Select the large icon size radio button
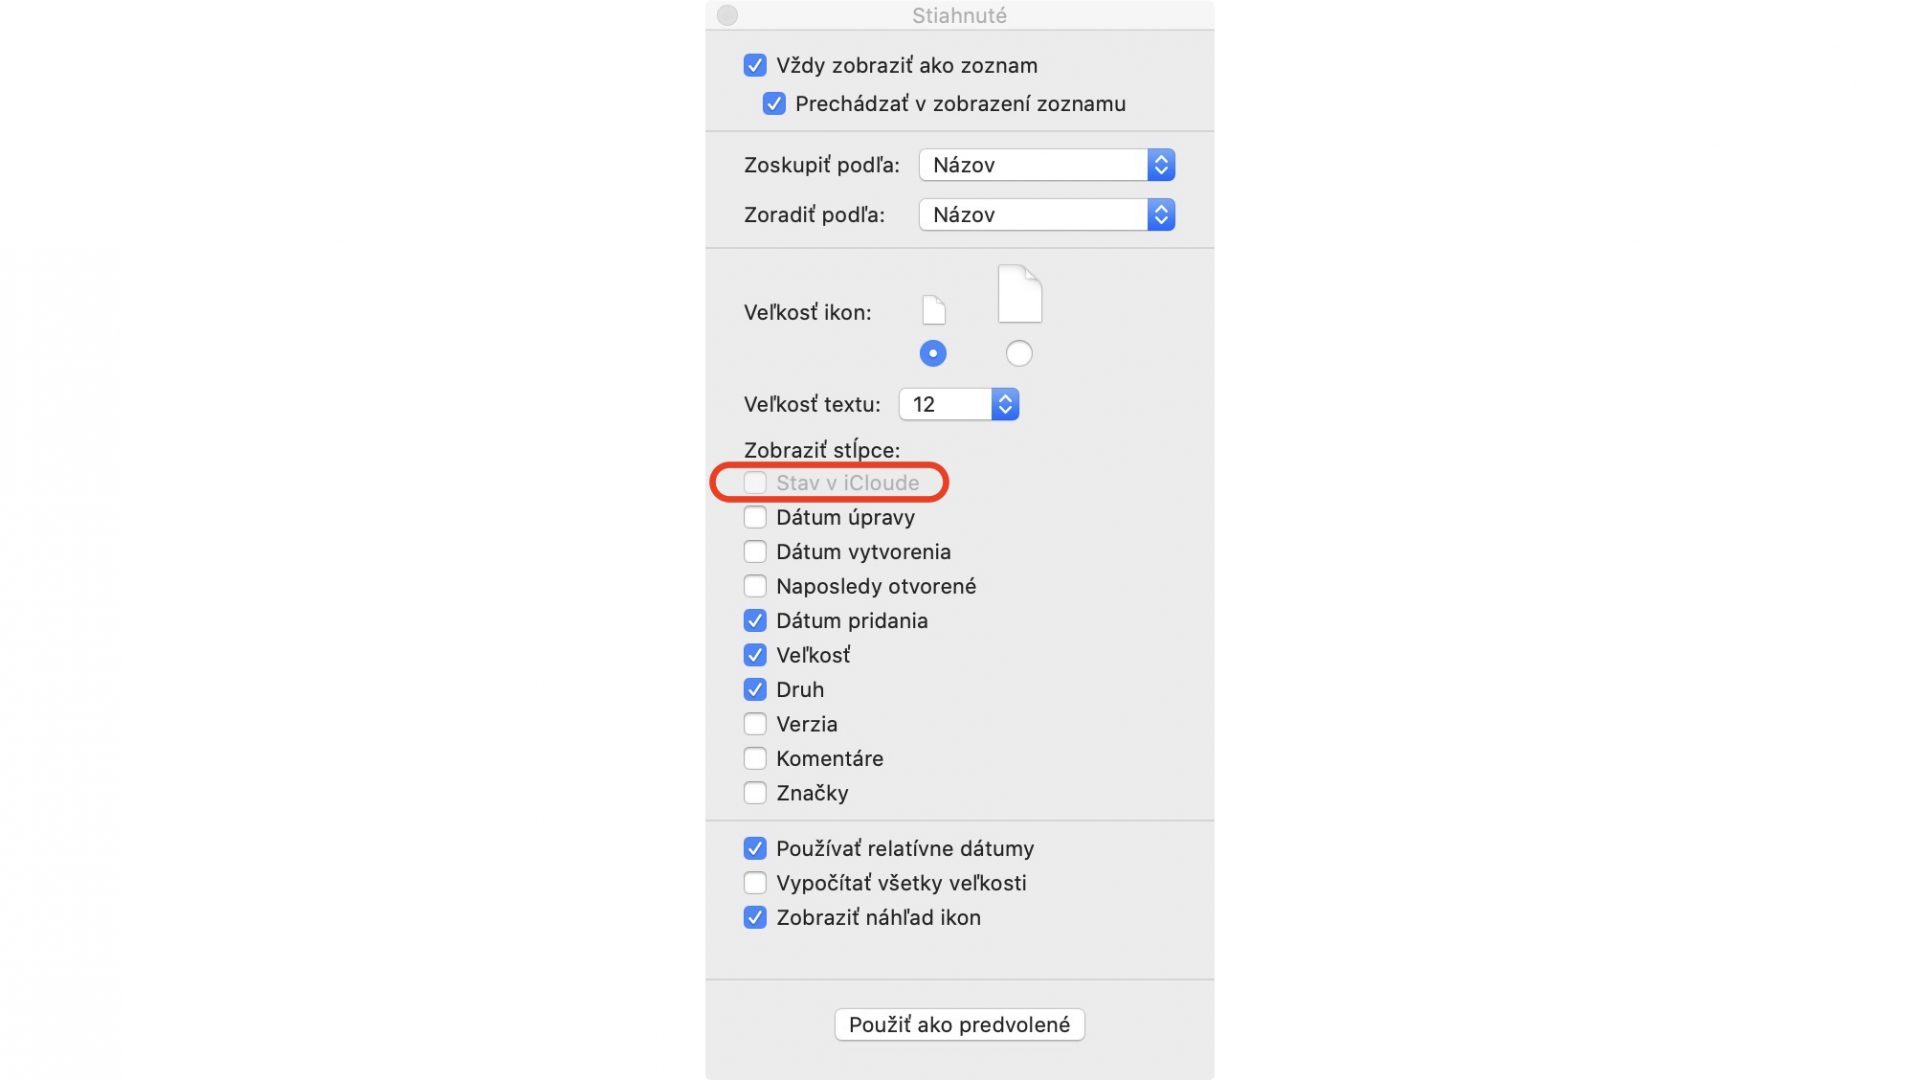Screen dimensions: 1920x1080 [x=1019, y=353]
